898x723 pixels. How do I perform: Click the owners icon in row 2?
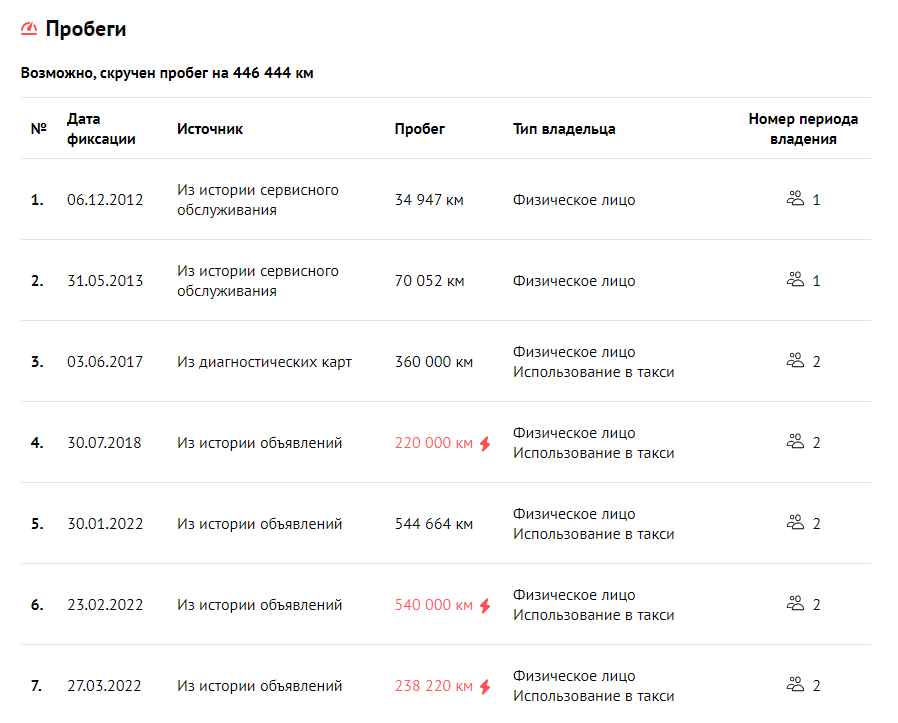click(x=795, y=280)
